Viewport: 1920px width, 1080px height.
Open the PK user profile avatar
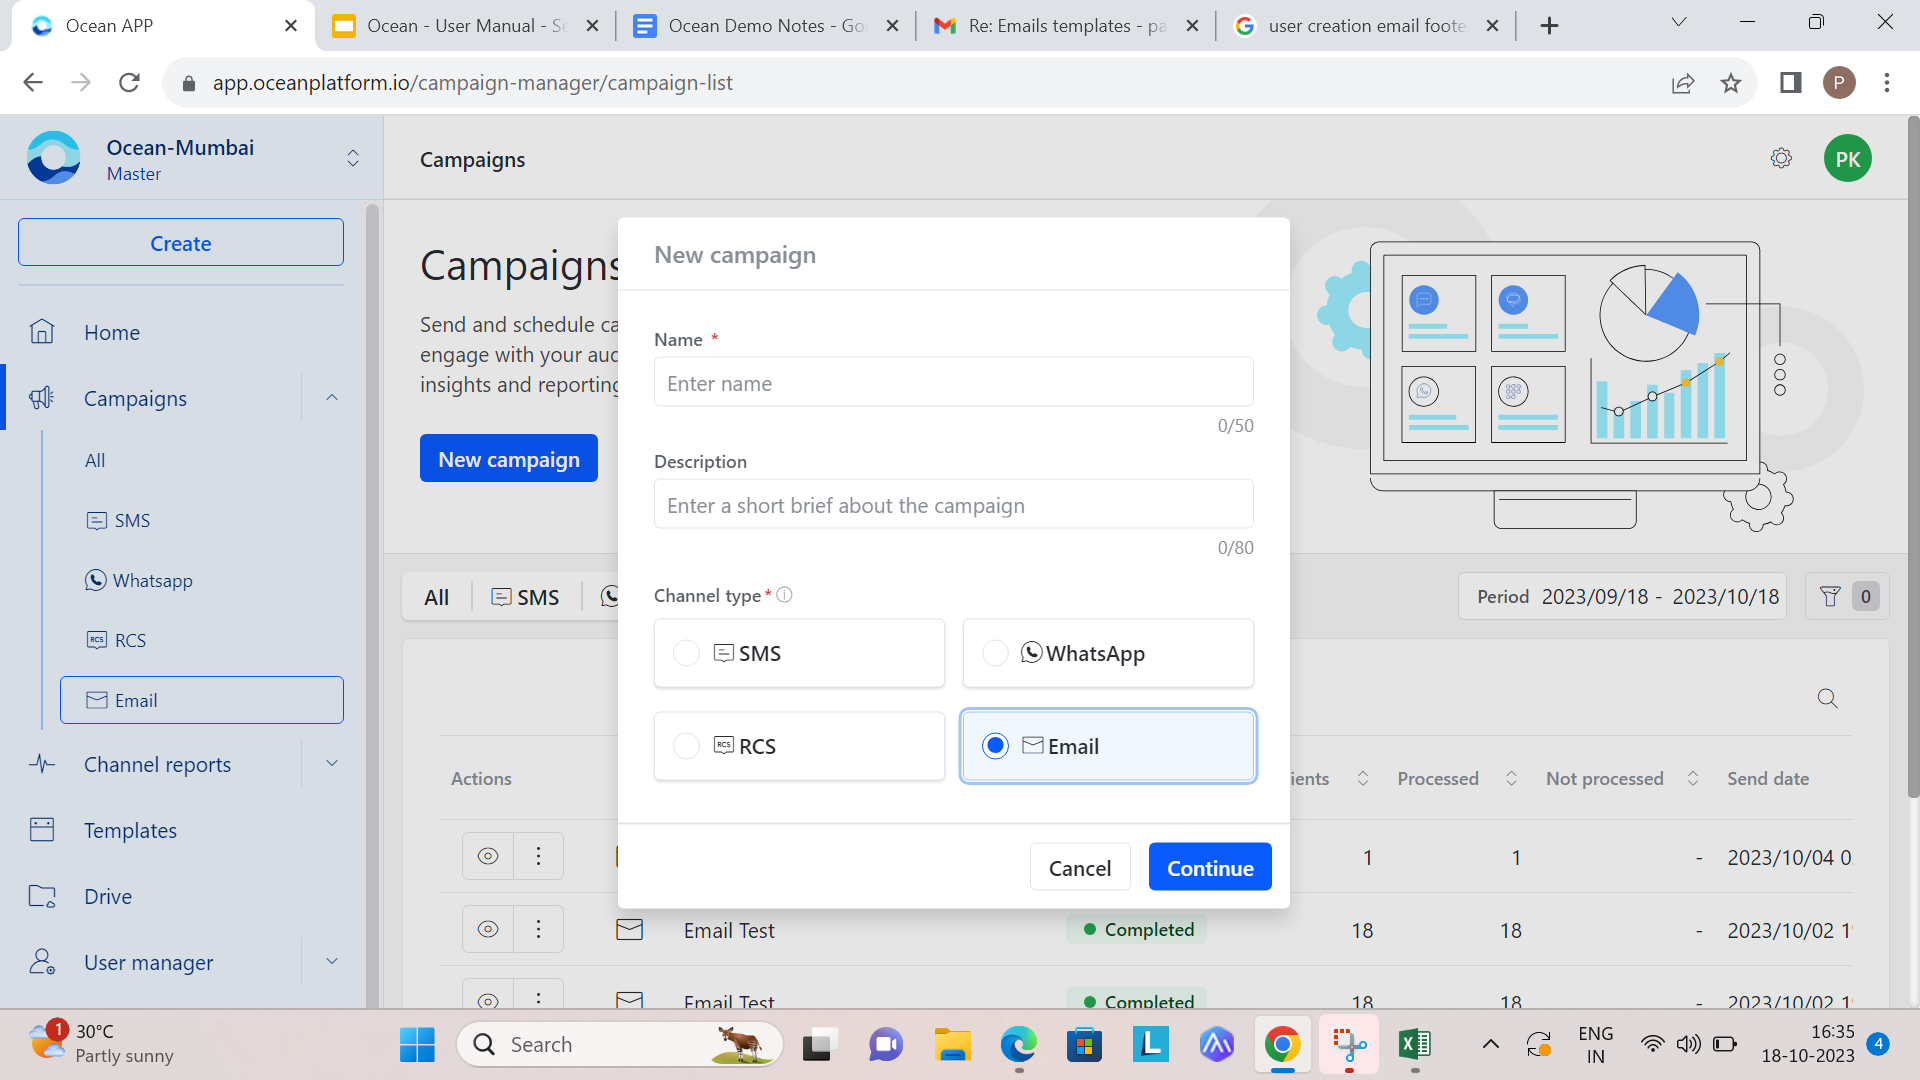pyautogui.click(x=1848, y=158)
